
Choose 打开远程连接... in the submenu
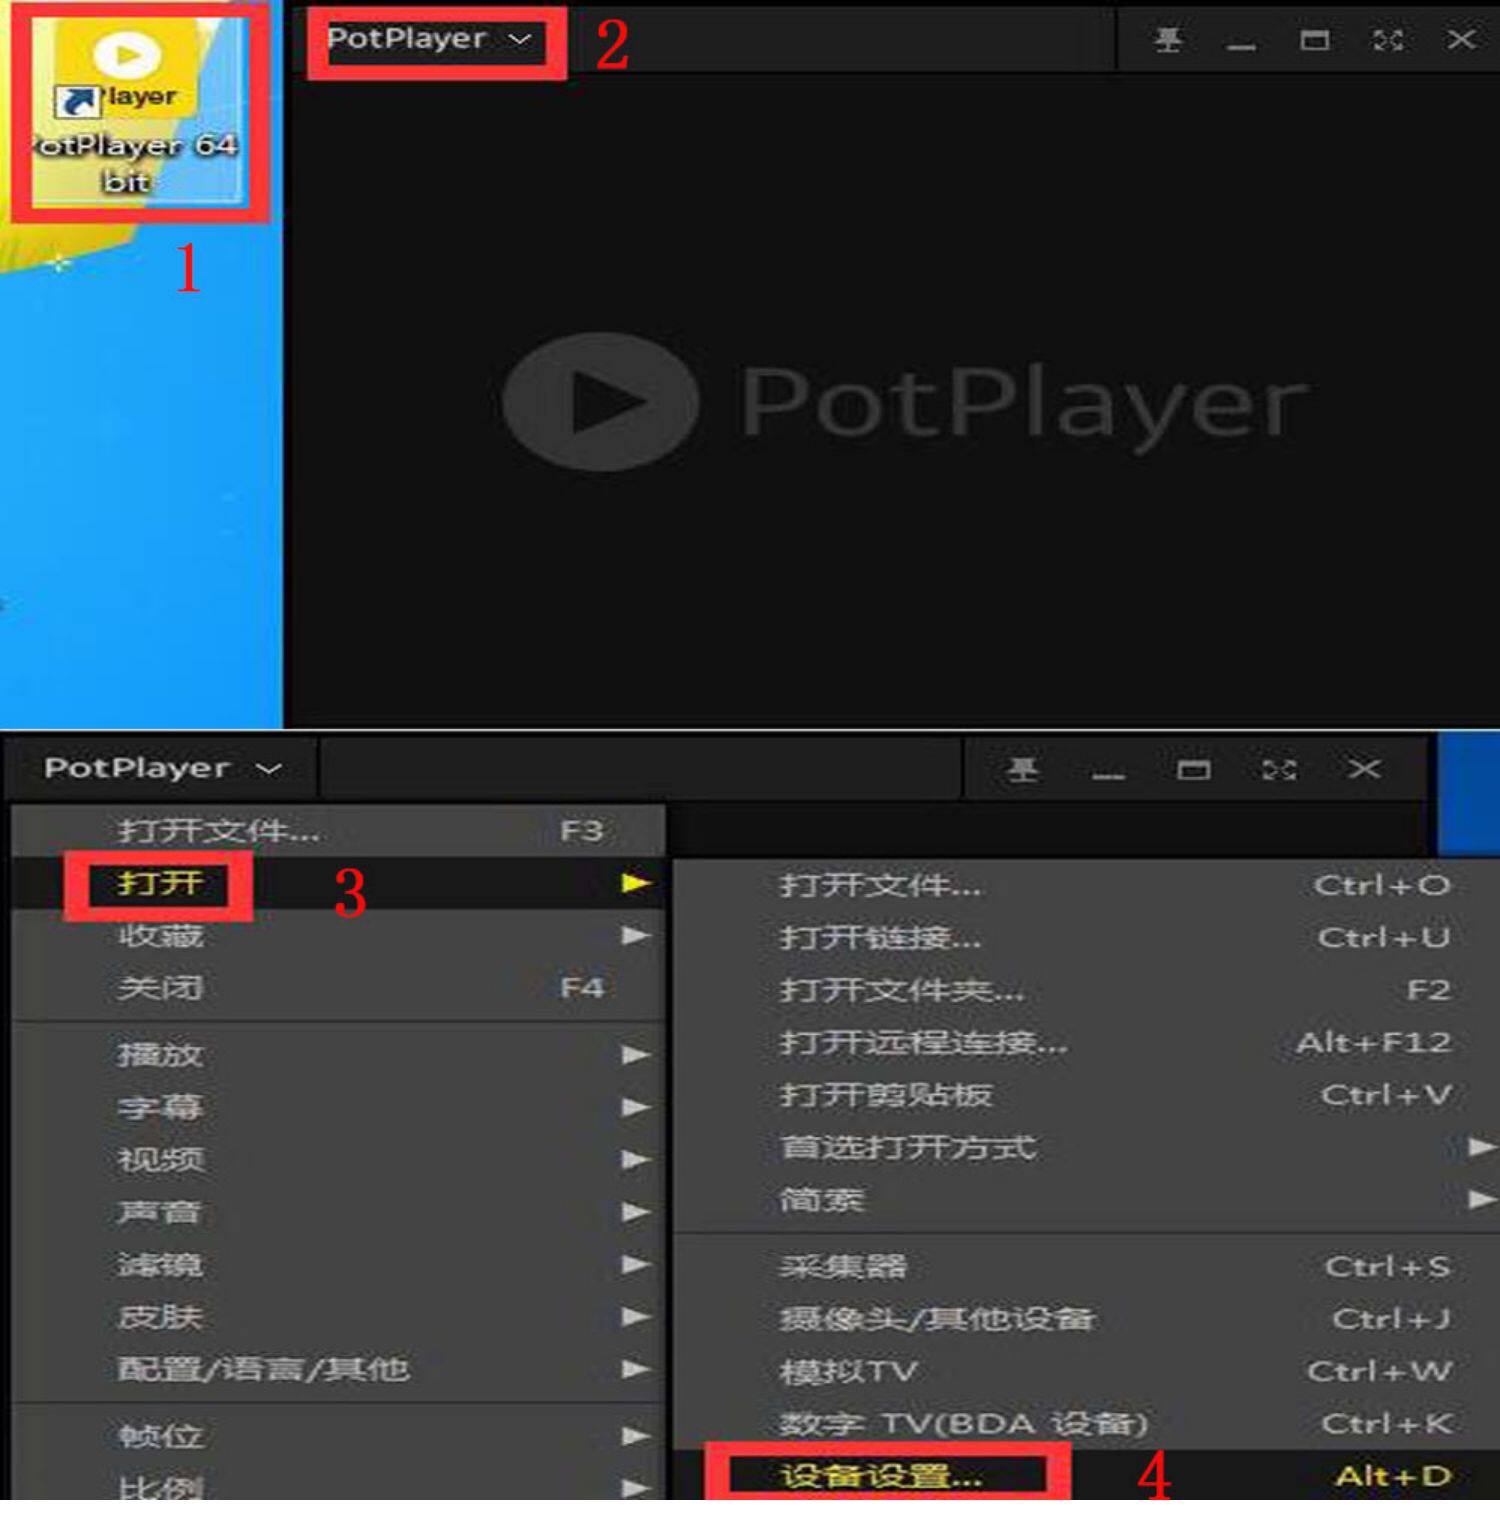point(1087,1043)
